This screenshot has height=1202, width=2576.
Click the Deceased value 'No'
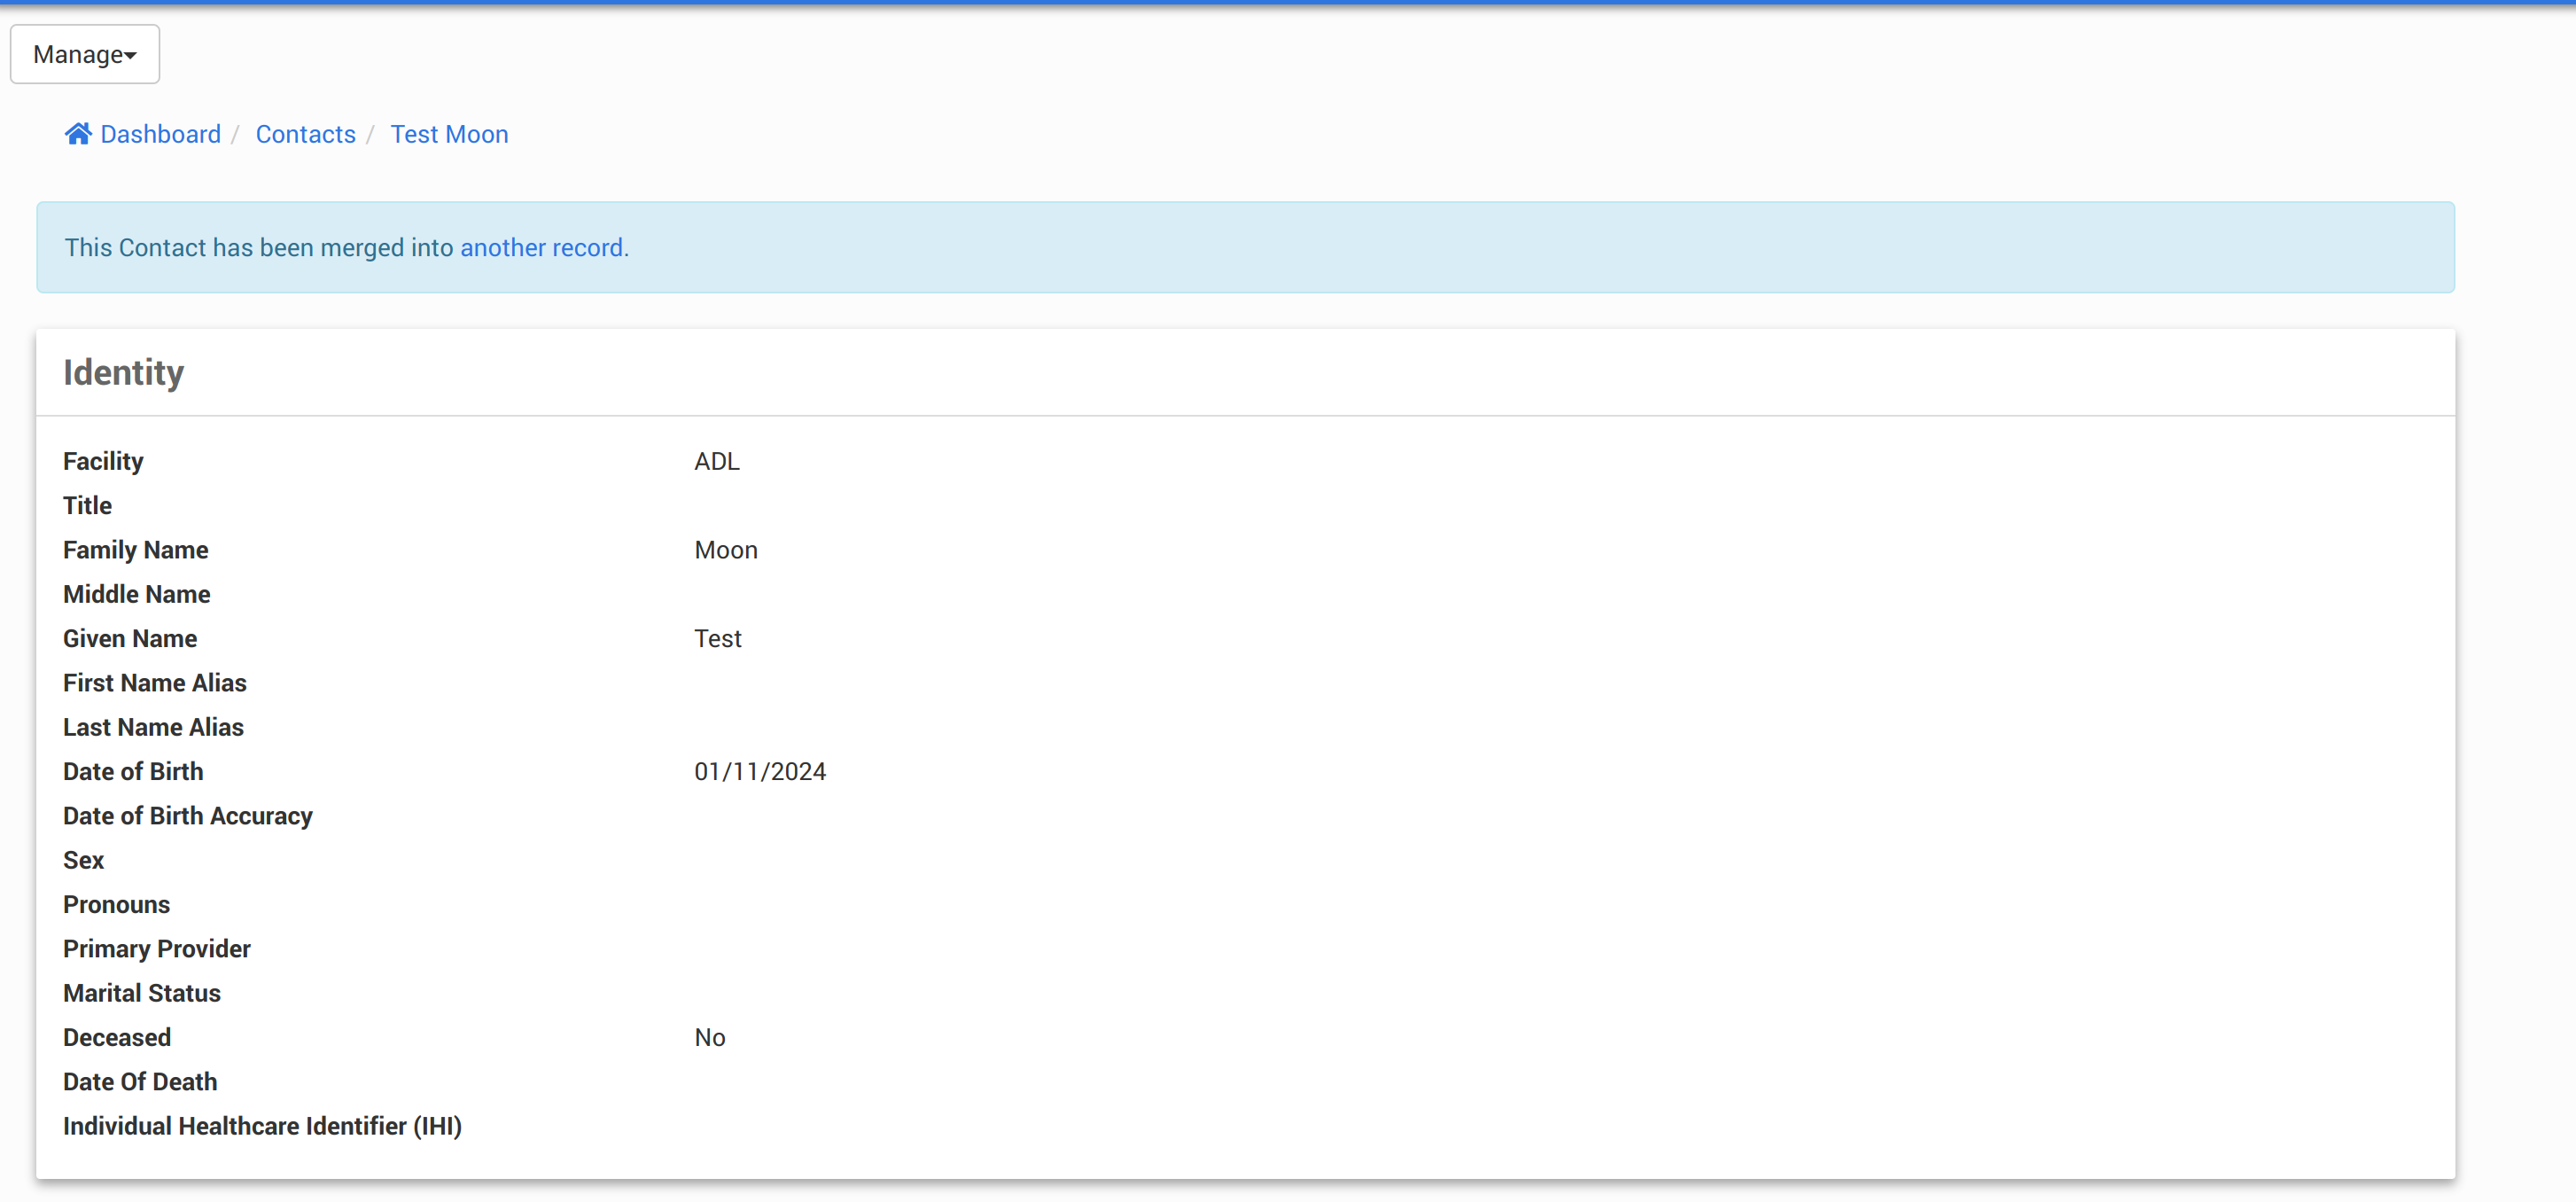(x=709, y=1037)
